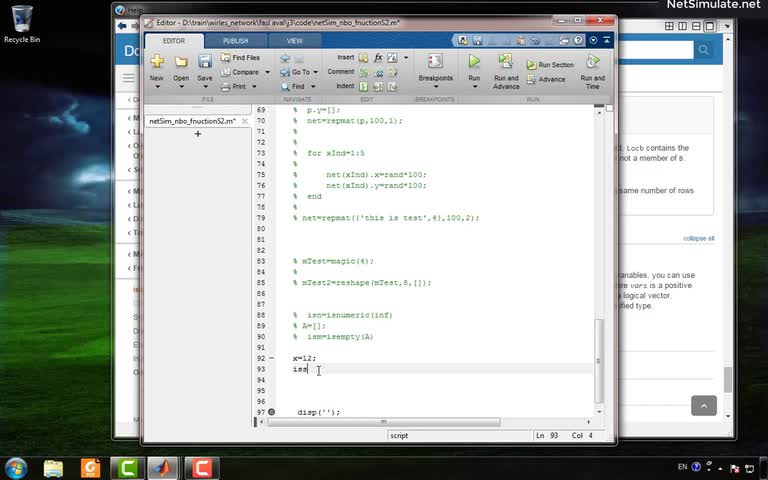Click the New file icon
The height and width of the screenshot is (480, 768).
click(x=157, y=61)
